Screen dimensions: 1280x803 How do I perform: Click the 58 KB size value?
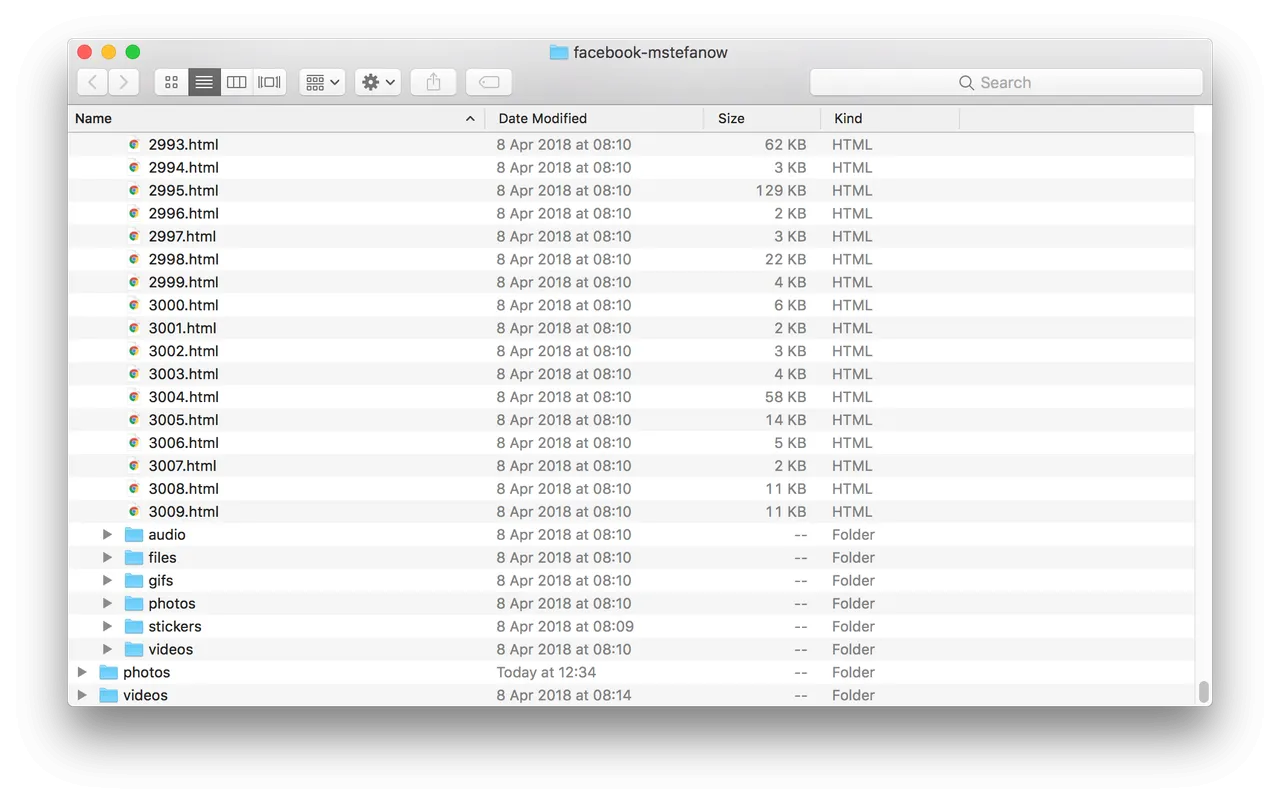(x=786, y=397)
